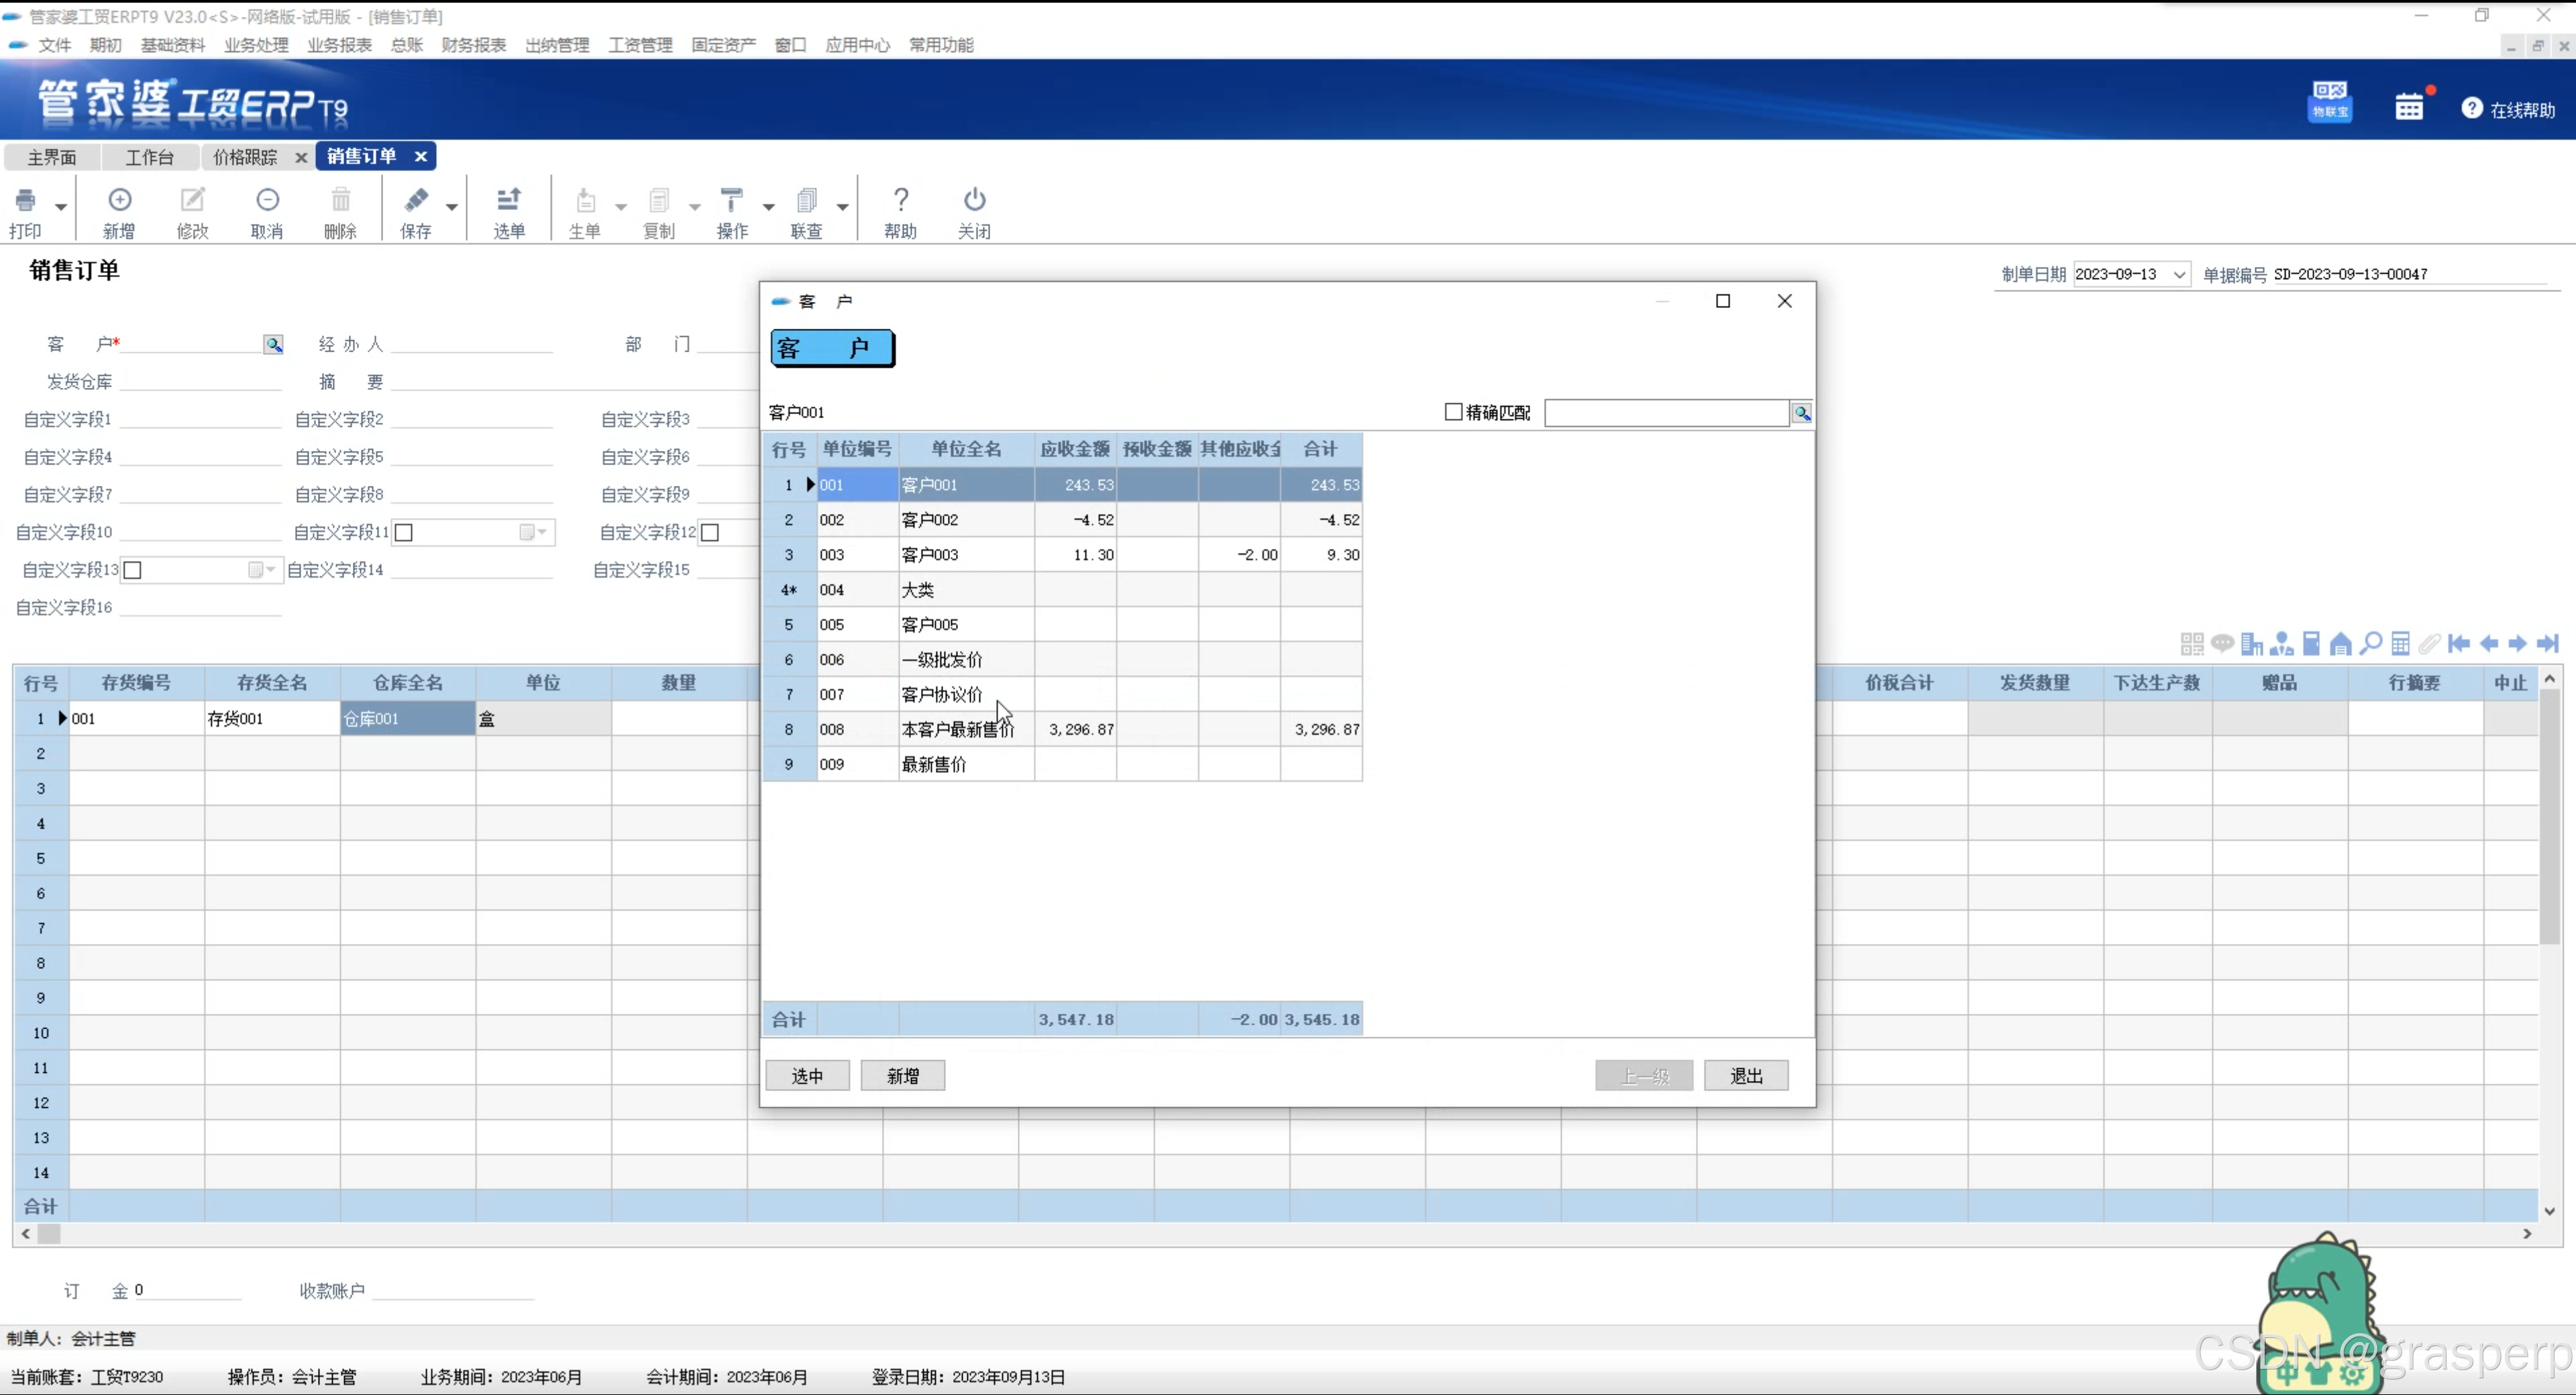The width and height of the screenshot is (2576, 1395).
Task: Click the 选中 button in dialog
Action: 807,1076
